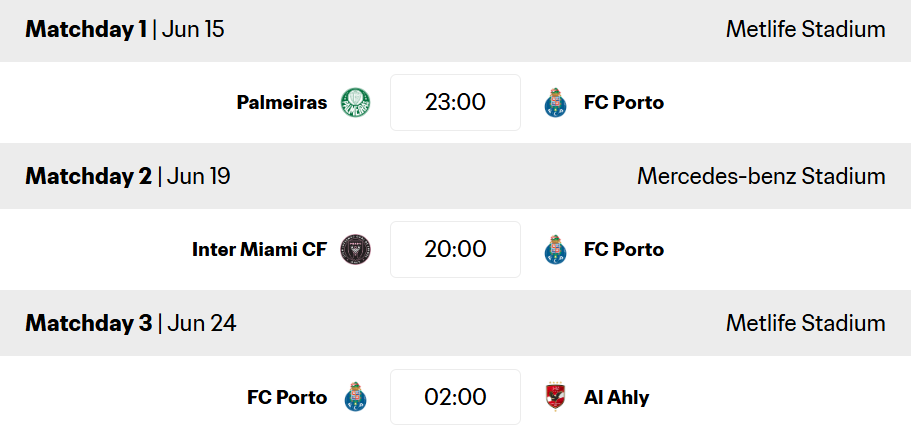911x428 pixels.
Task: Click FC Porto crest in Palmeiras match
Action: coord(555,102)
